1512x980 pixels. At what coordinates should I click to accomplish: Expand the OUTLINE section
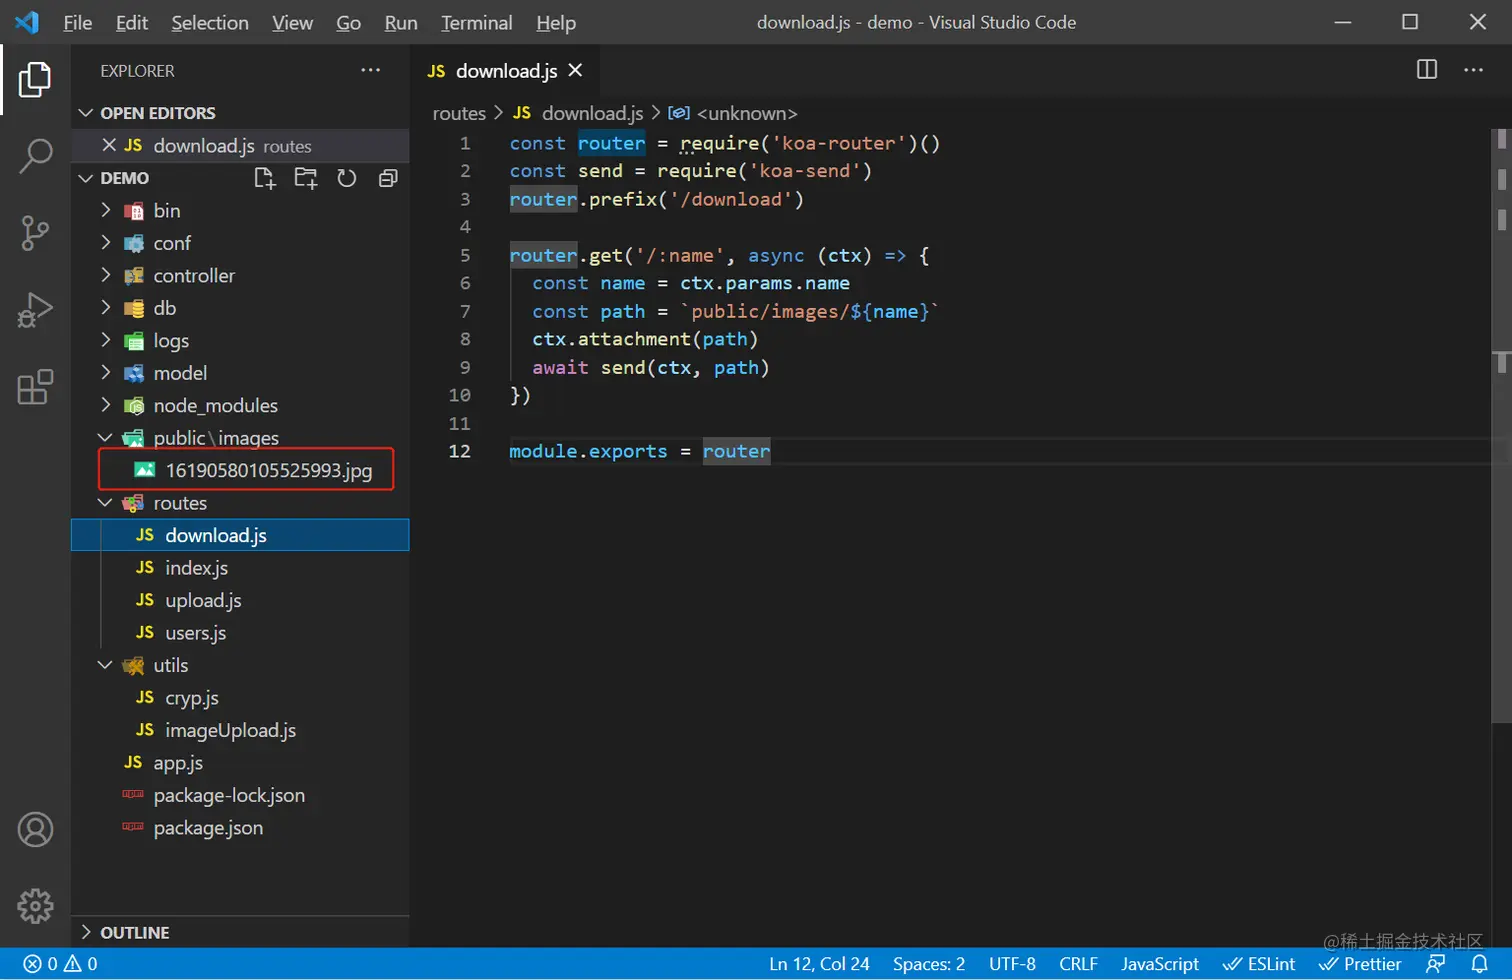click(134, 932)
